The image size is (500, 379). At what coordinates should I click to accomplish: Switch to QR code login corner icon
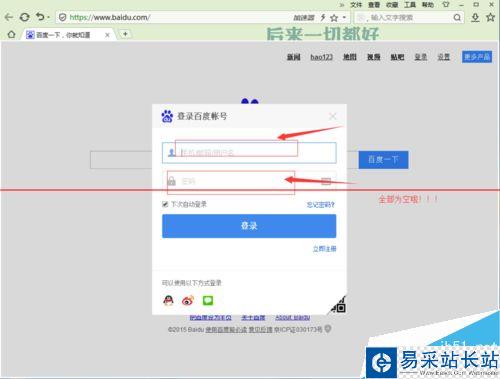click(x=339, y=305)
